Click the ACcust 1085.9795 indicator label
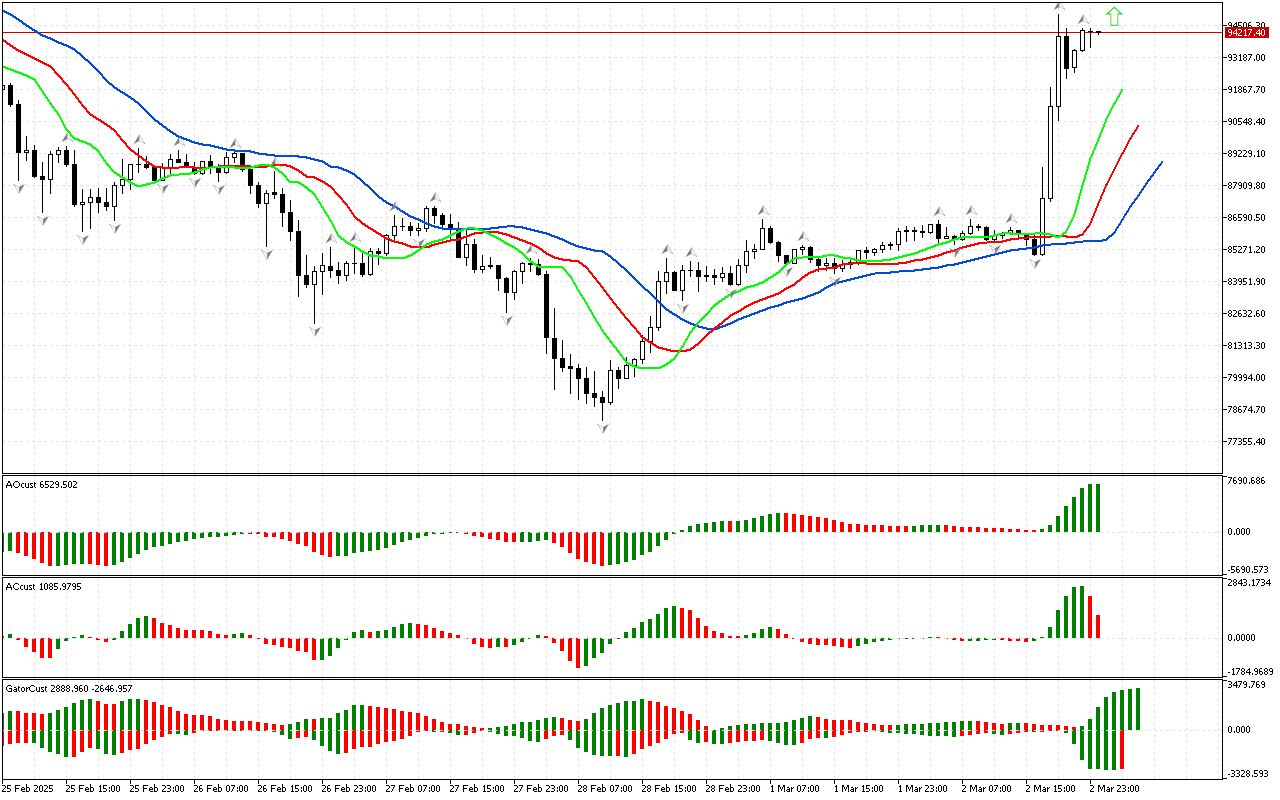This screenshot has width=1280, height=800. [43, 586]
